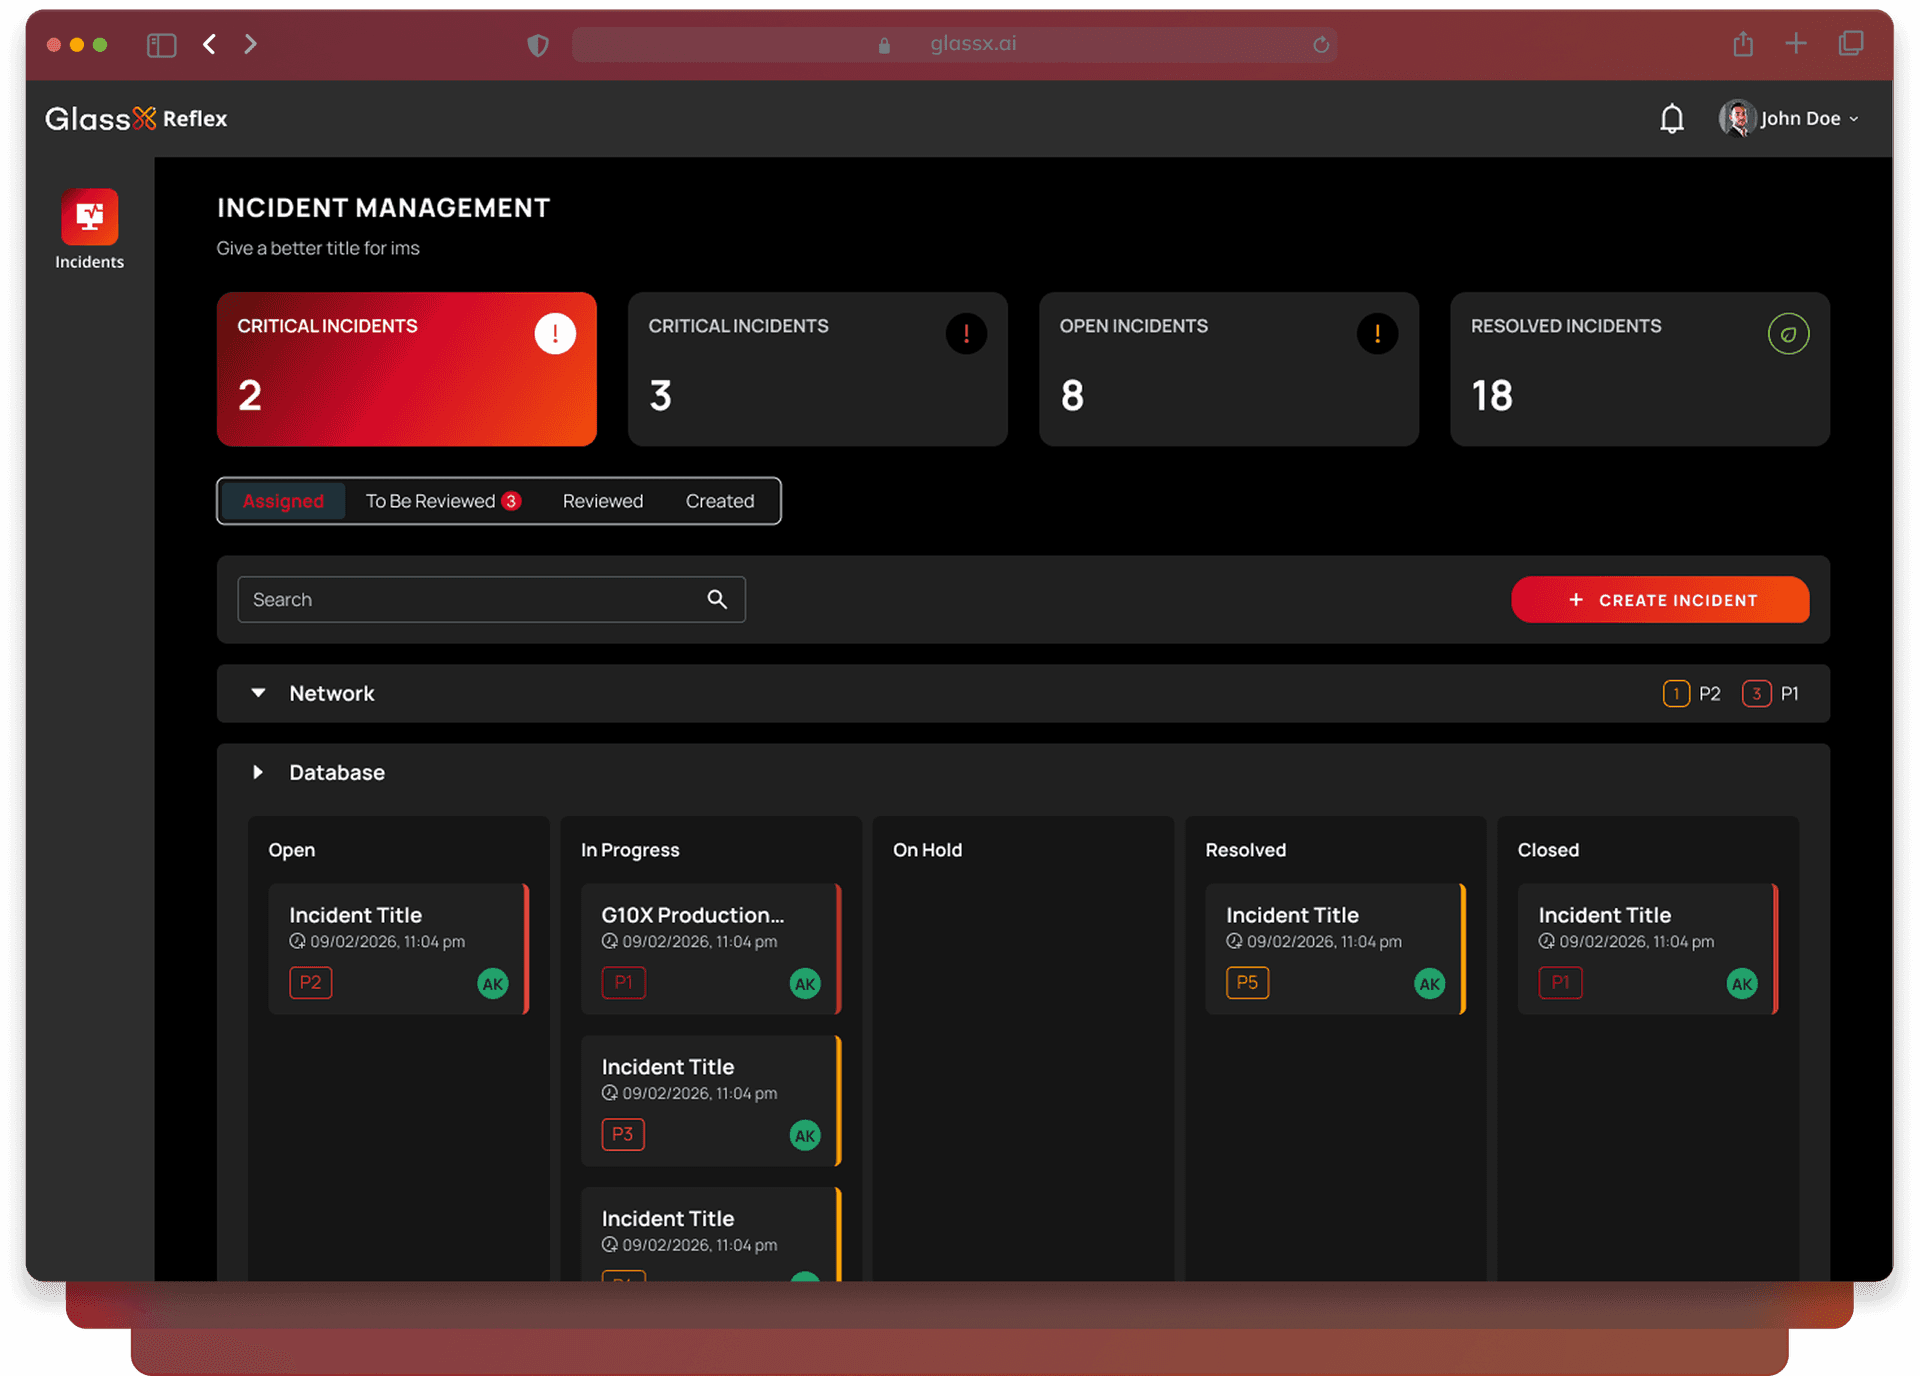Click the P1 priority badge on G10X Production incident
Image resolution: width=1920 pixels, height=1376 pixels.
(623, 983)
